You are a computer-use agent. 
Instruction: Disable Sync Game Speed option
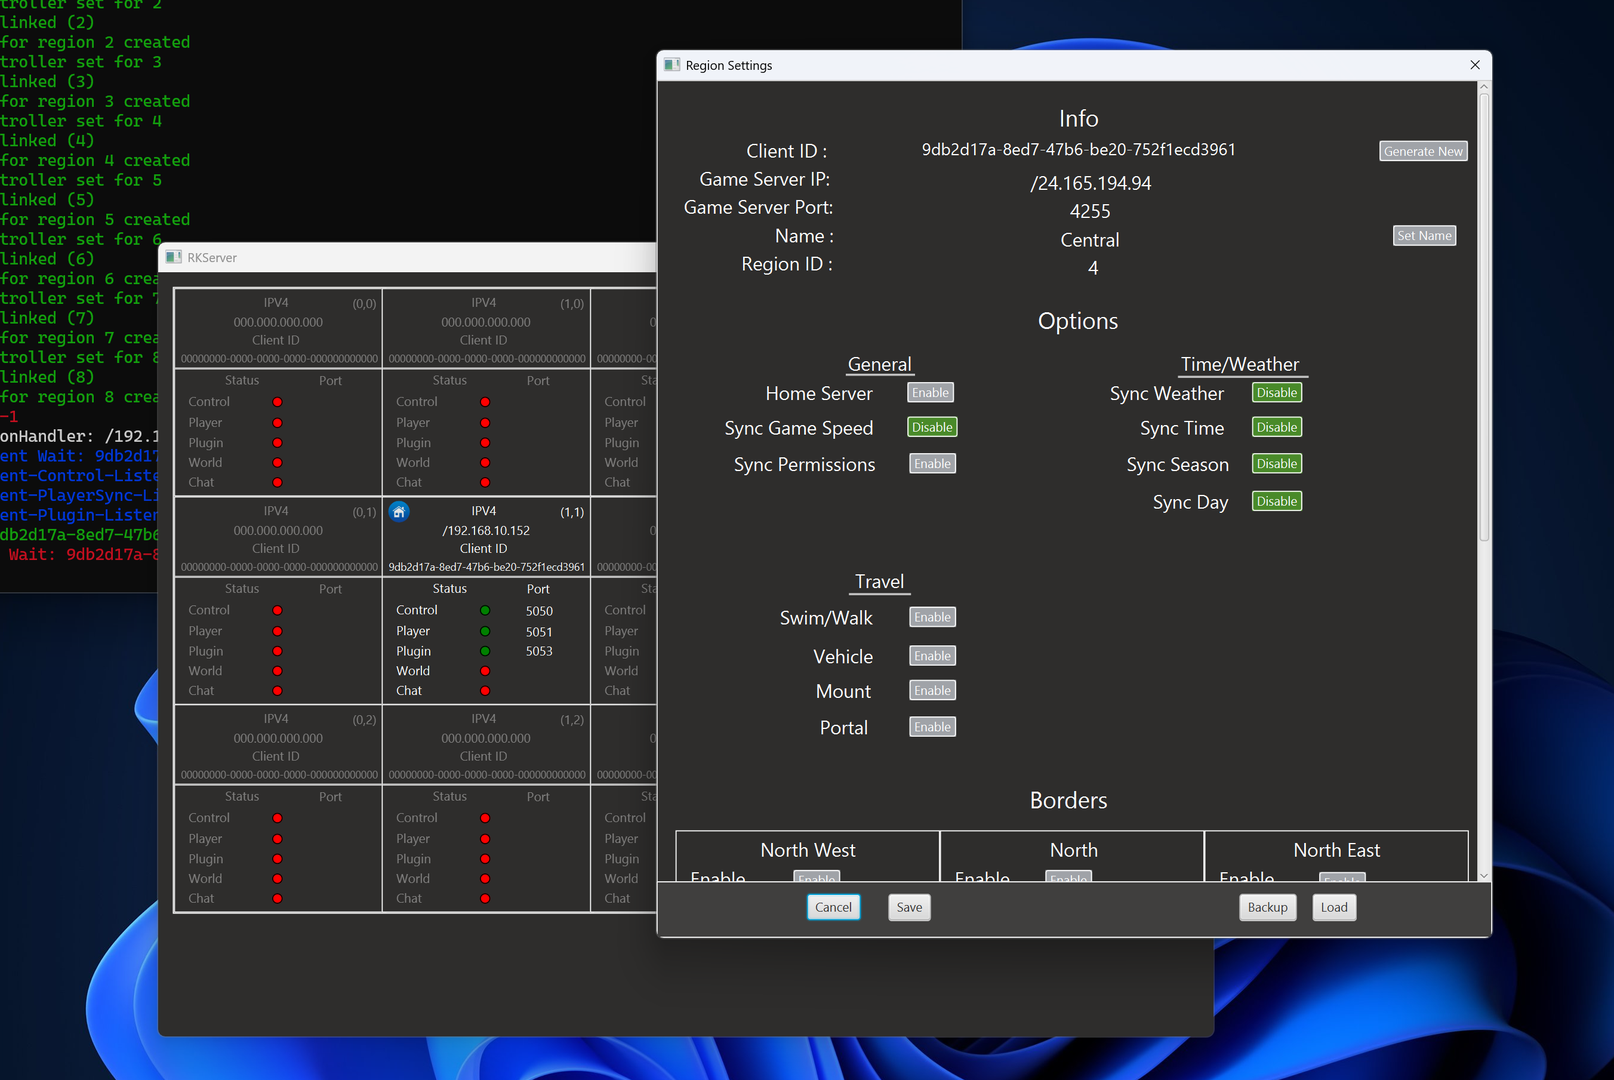pyautogui.click(x=932, y=427)
